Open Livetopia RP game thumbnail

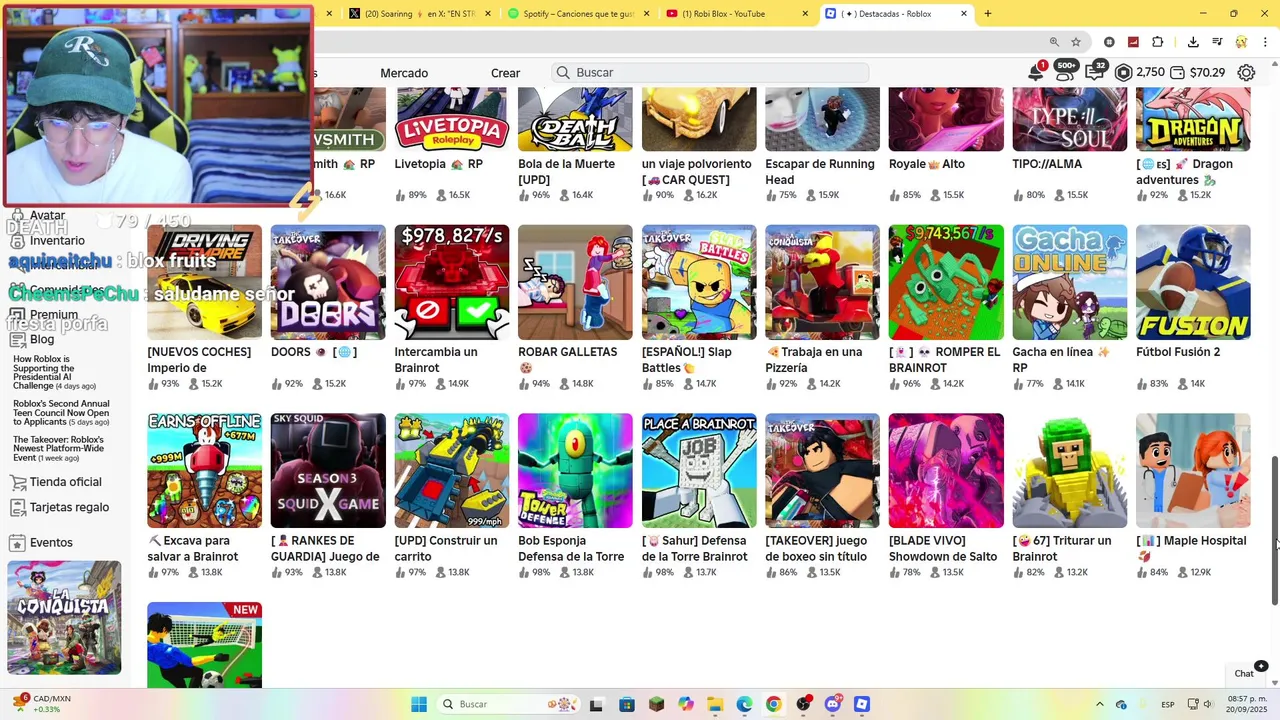point(452,119)
